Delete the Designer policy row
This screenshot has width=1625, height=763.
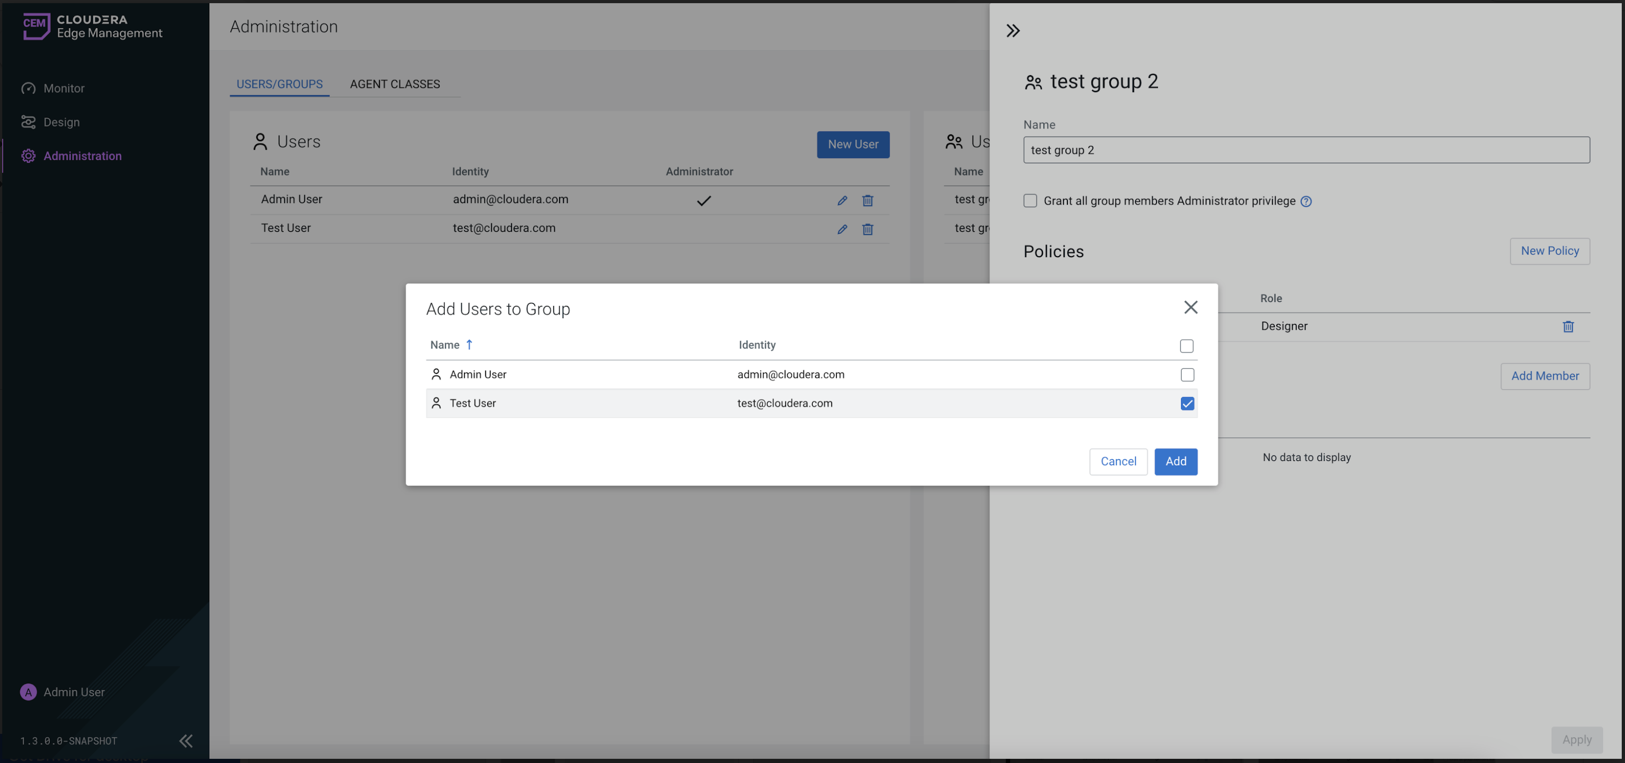click(x=1568, y=327)
